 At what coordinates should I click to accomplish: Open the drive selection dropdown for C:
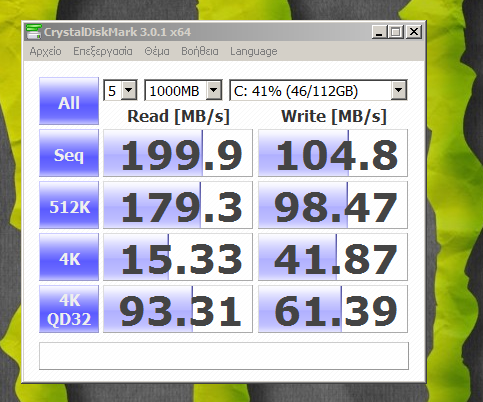click(318, 90)
